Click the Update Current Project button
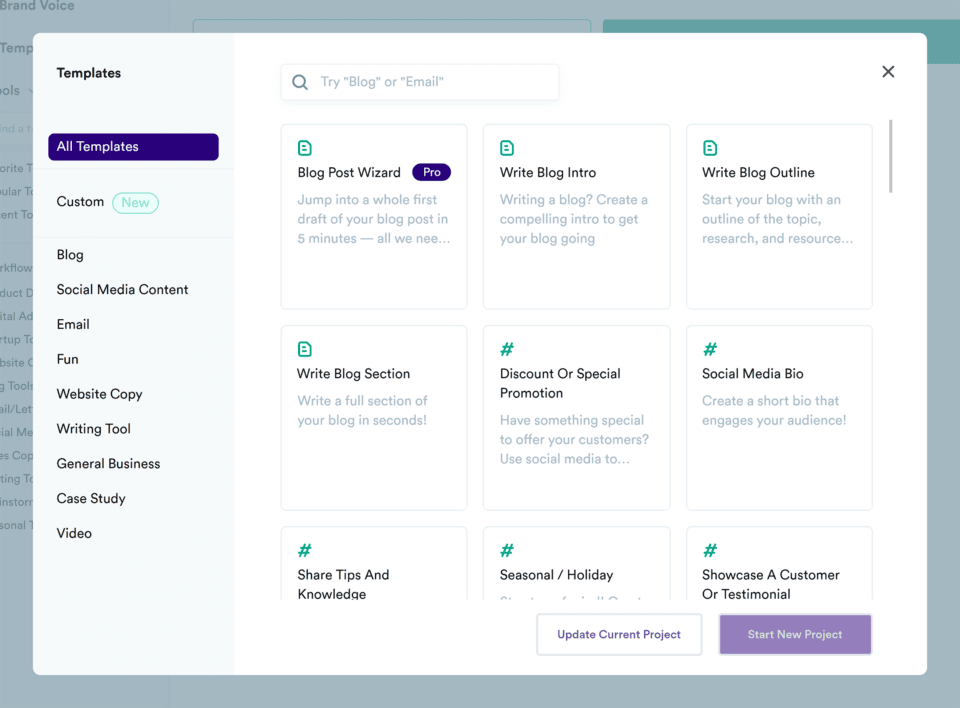This screenshot has height=708, width=960. coord(619,634)
